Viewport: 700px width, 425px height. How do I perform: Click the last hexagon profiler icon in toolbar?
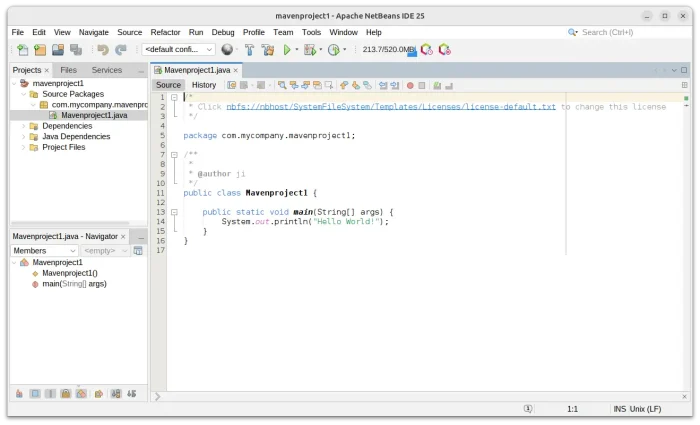point(445,50)
